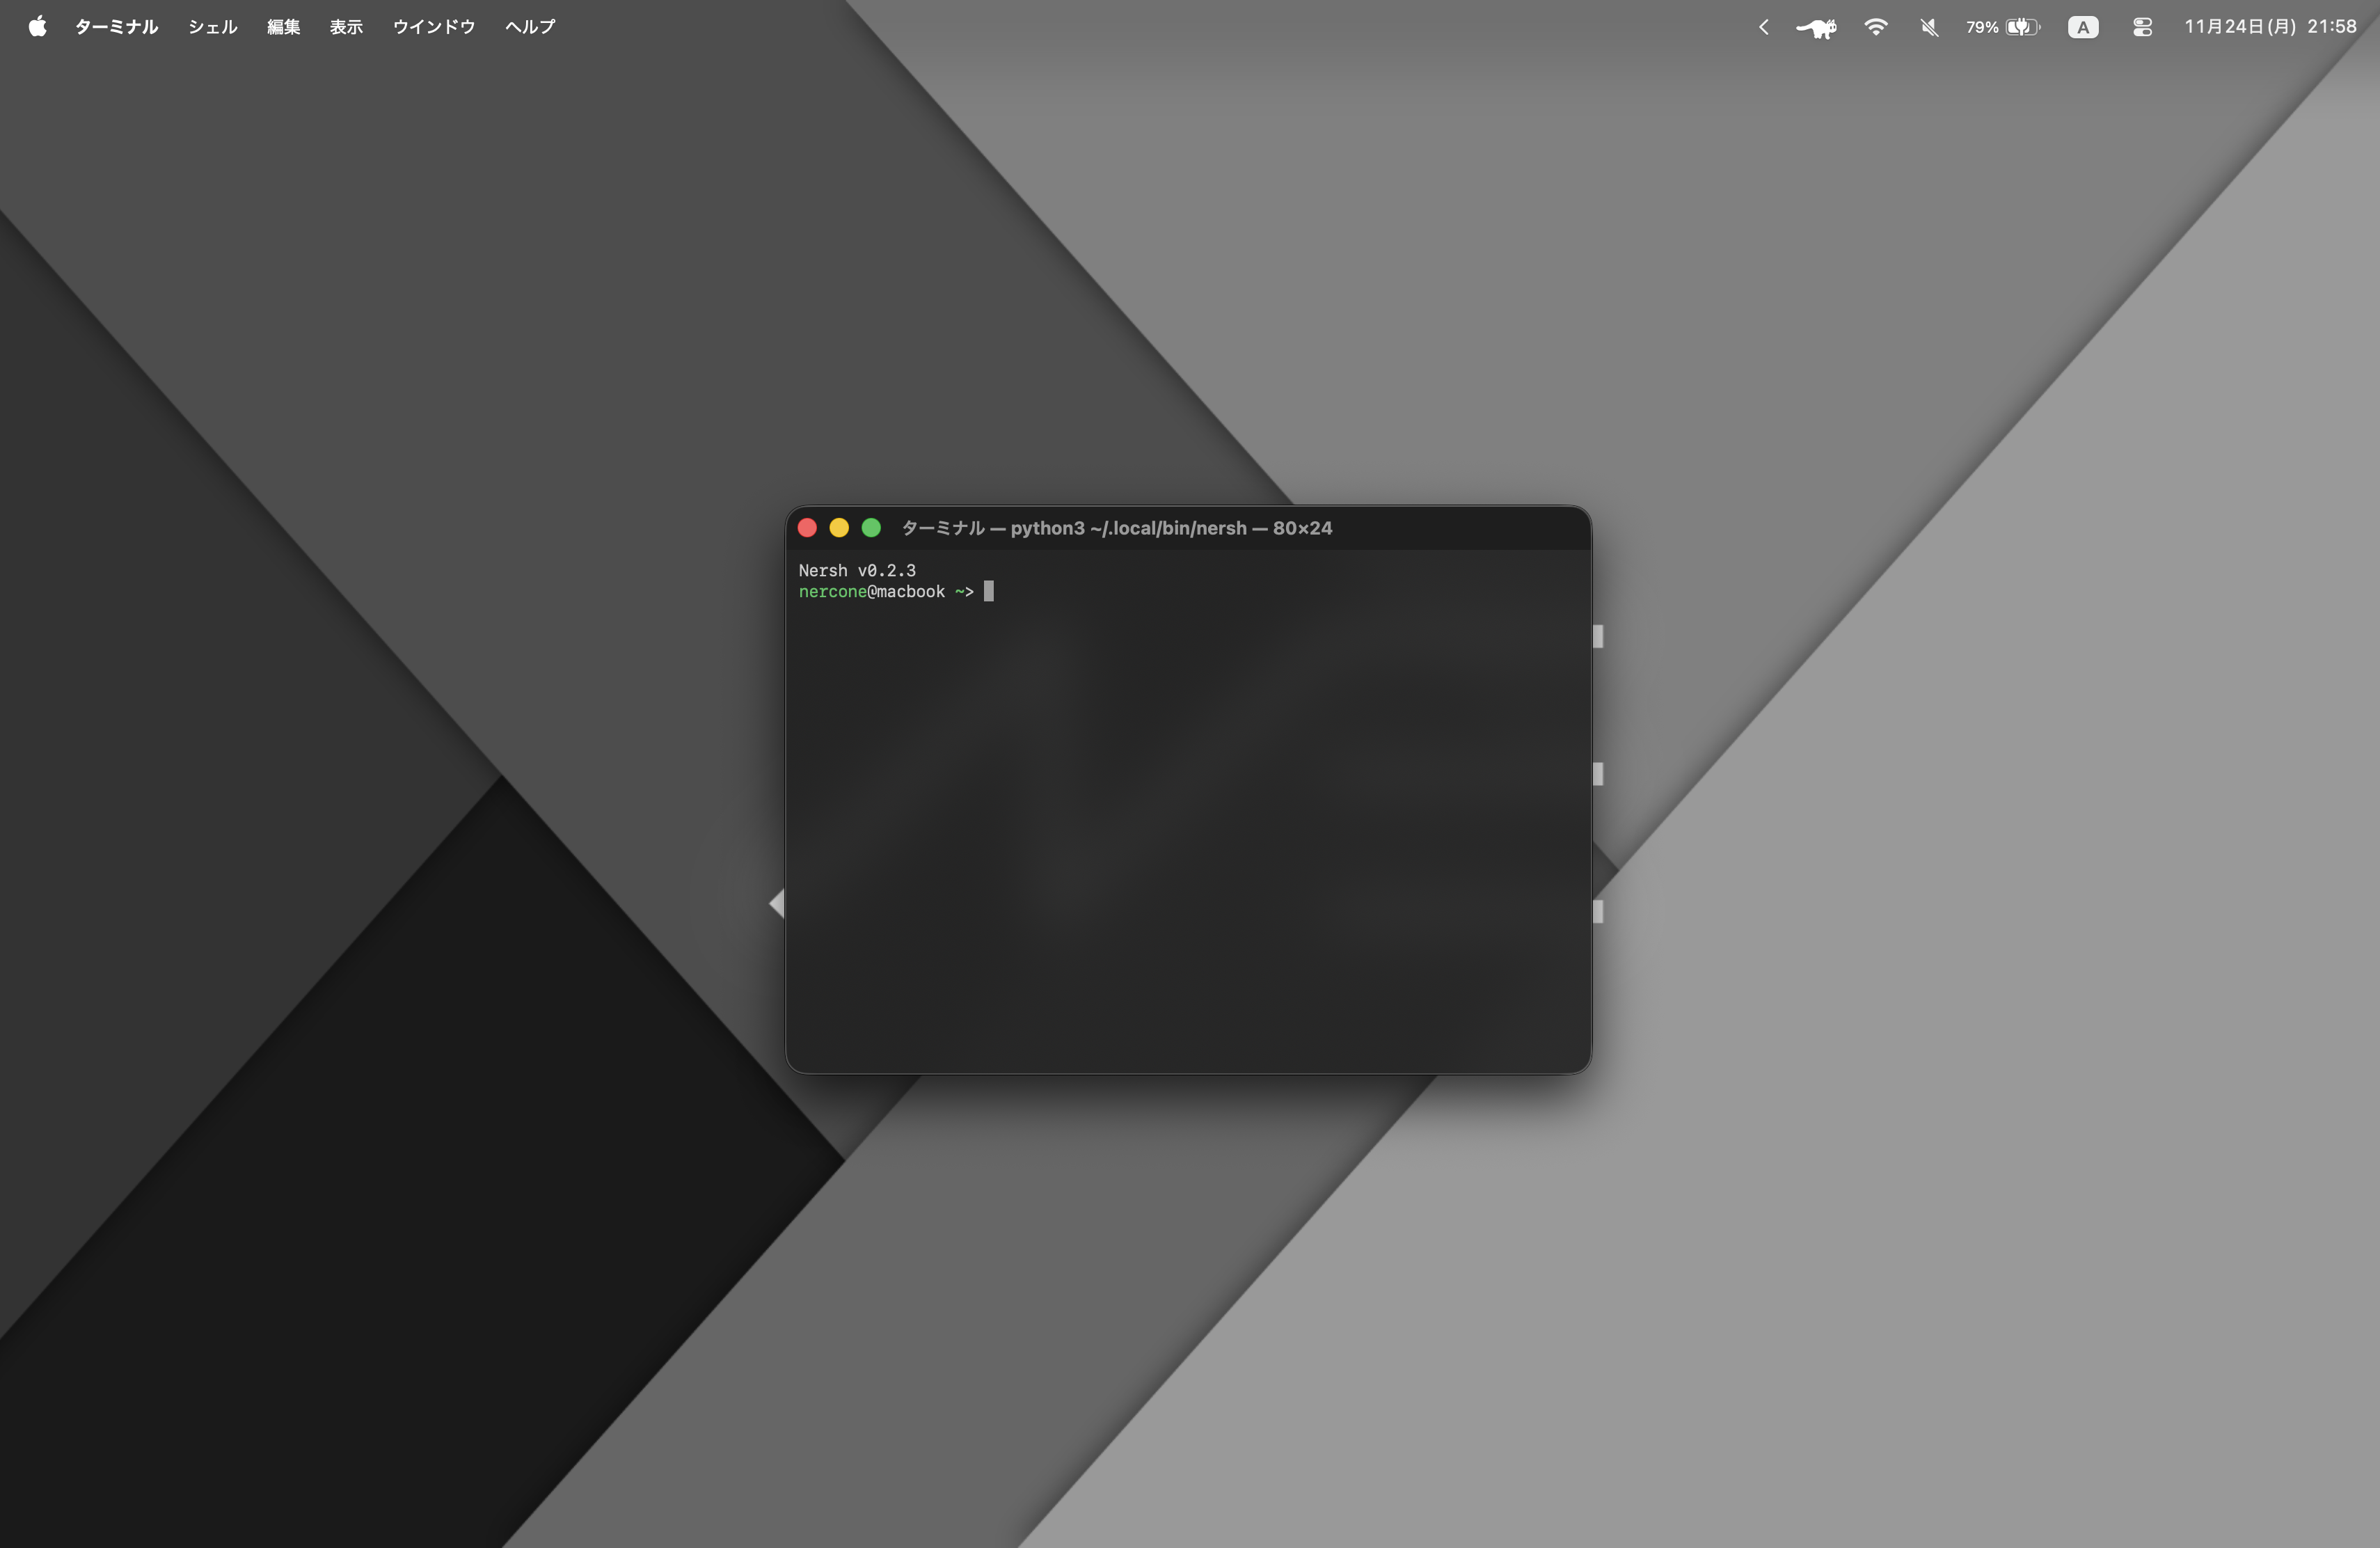Open the Wi-Fi status menu
This screenshot has height=1548, width=2380.
coord(1876,27)
